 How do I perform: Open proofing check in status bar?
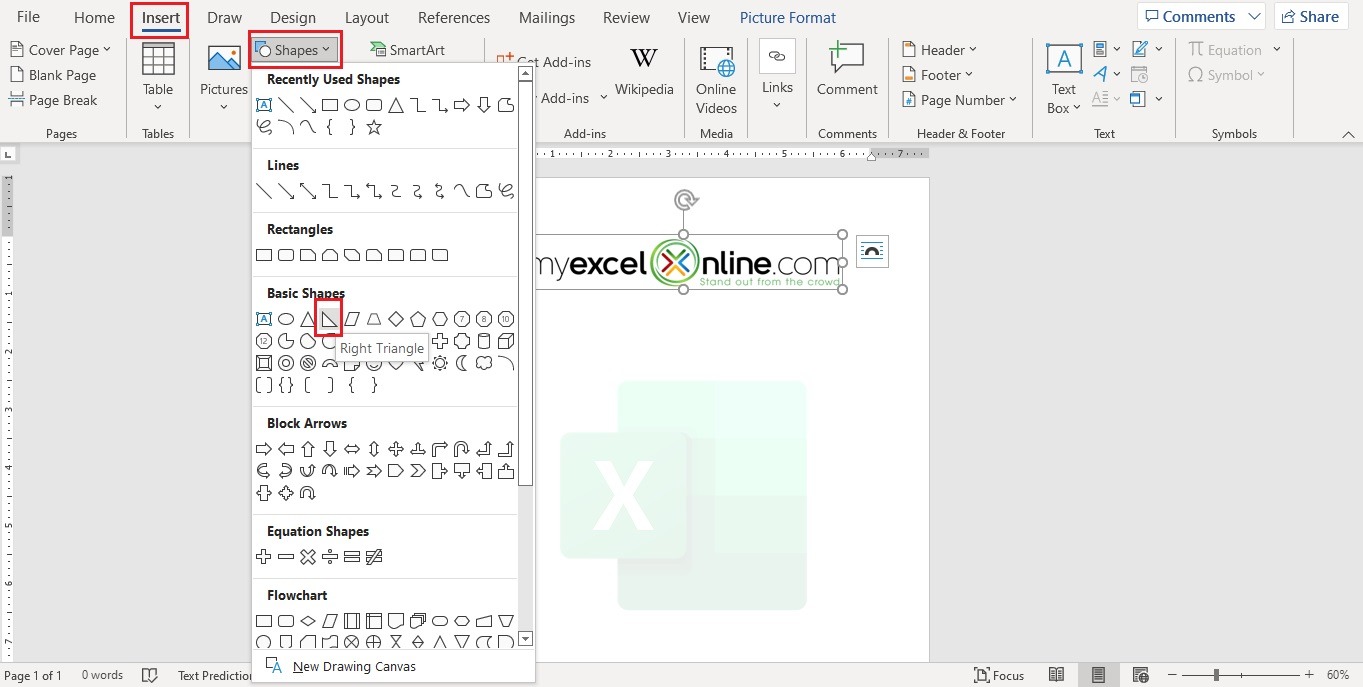[150, 675]
